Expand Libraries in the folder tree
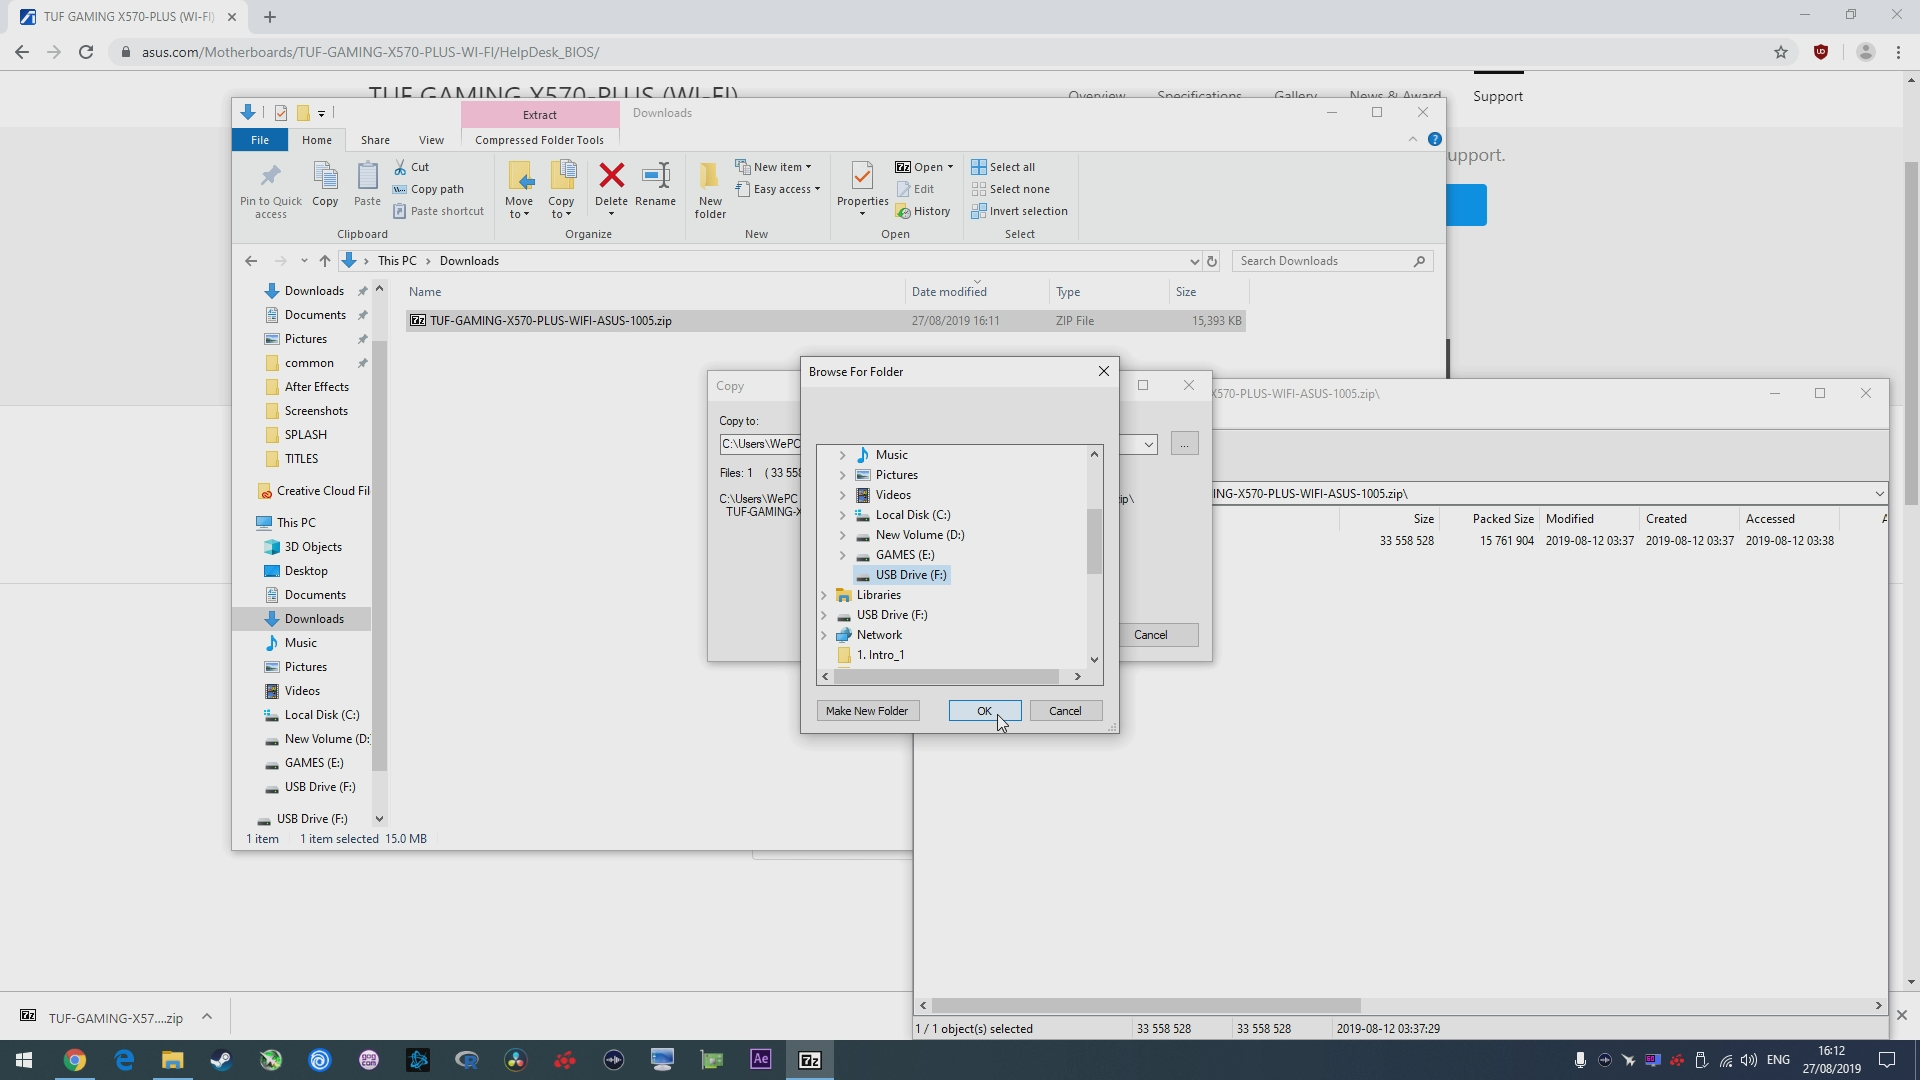Screen dimensions: 1920x1080 pyautogui.click(x=824, y=595)
